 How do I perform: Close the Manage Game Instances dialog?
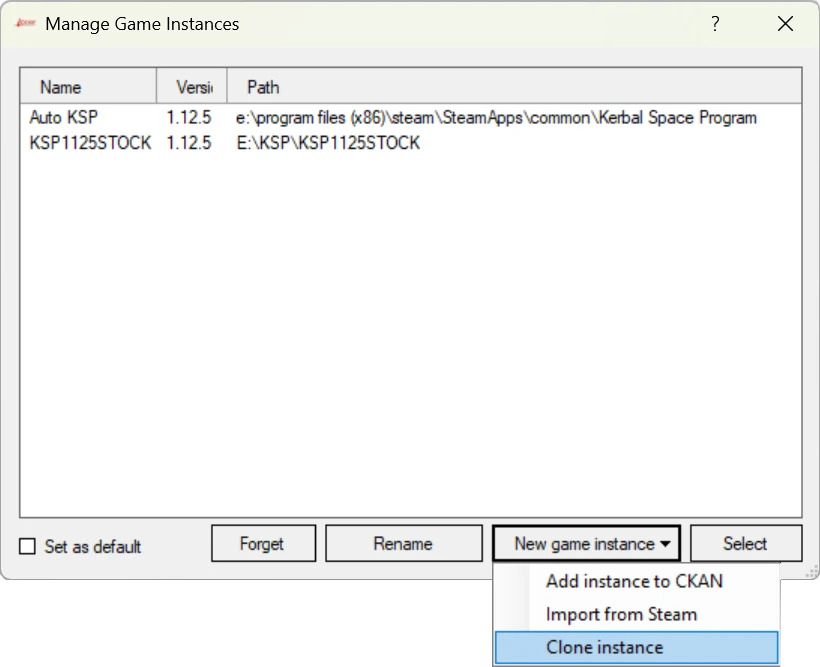[785, 24]
